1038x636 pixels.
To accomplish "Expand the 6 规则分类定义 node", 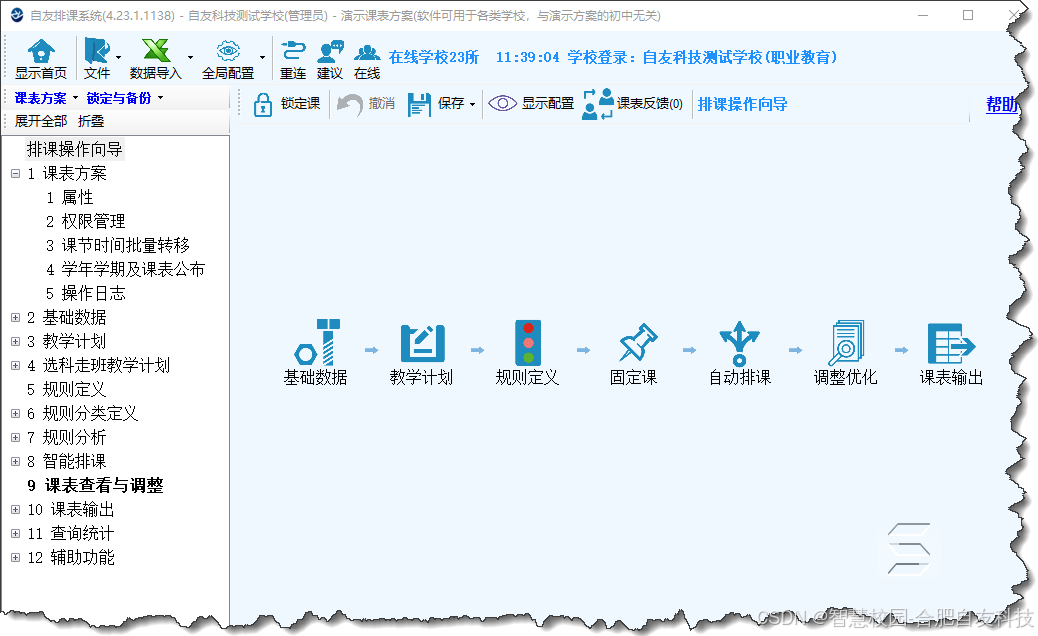I will pyautogui.click(x=15, y=414).
